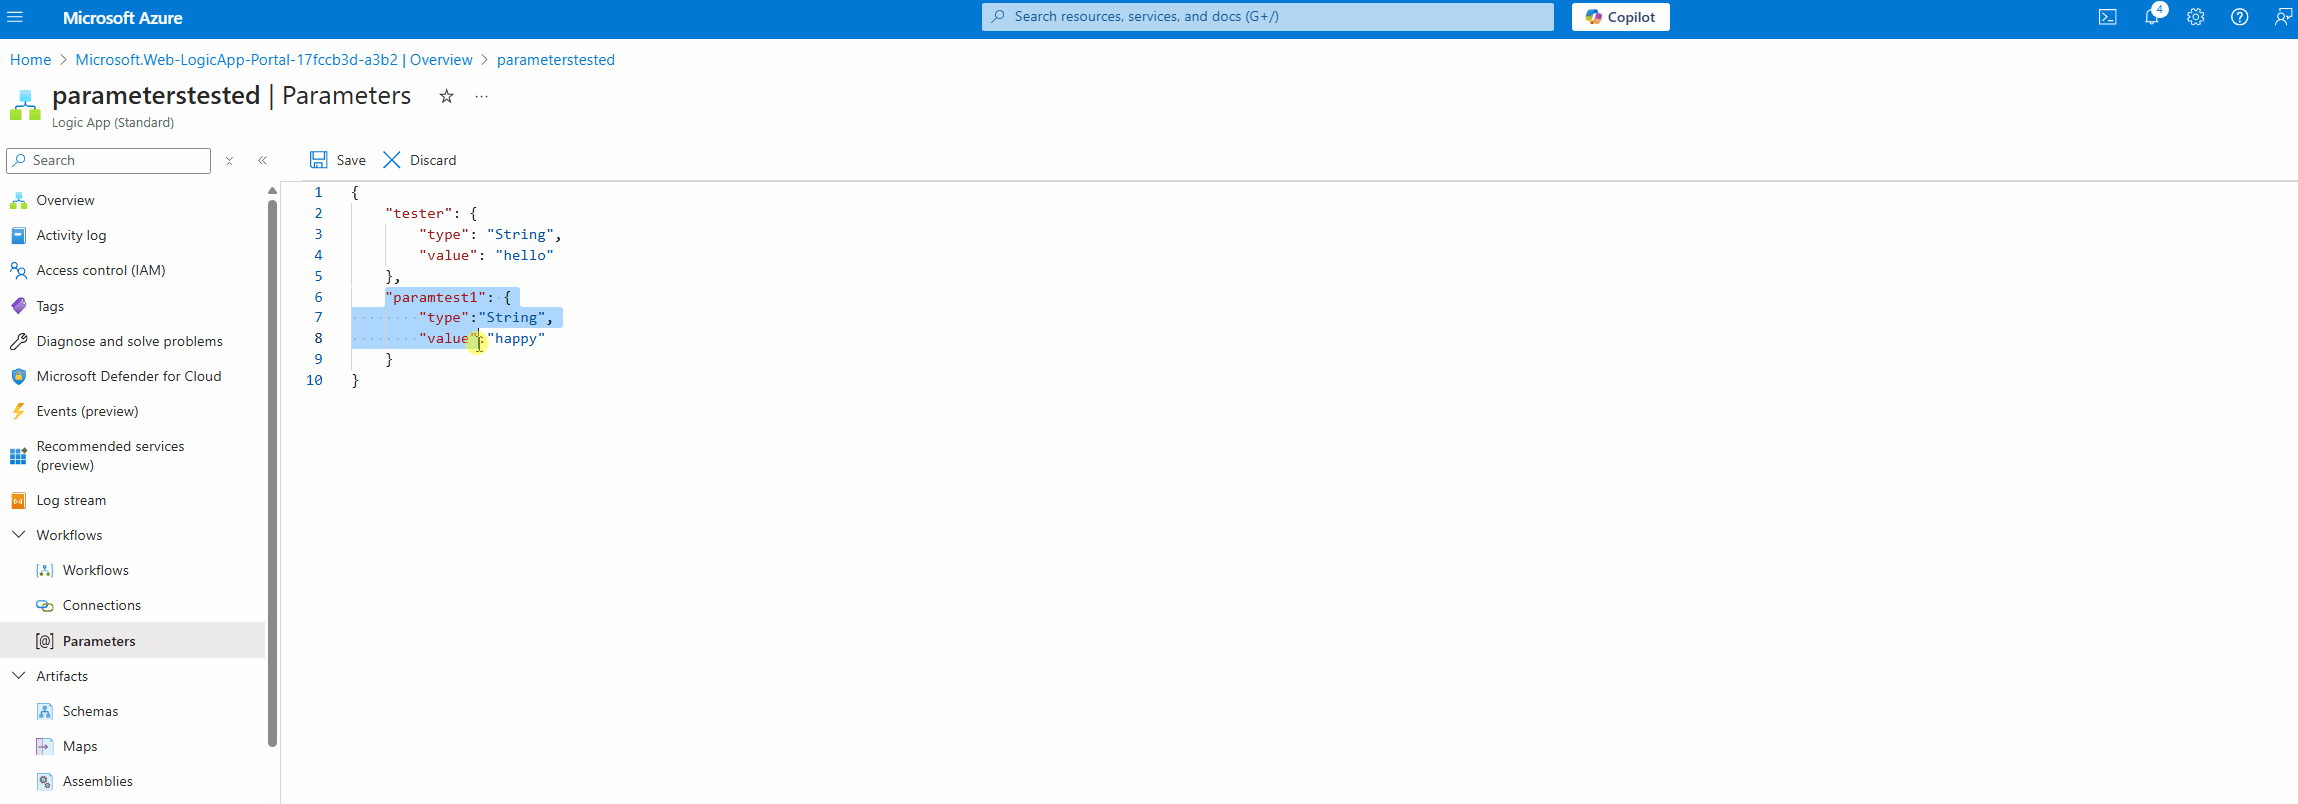The height and width of the screenshot is (804, 2298).
Task: Click the "happy" value on line 8
Action: pos(516,338)
